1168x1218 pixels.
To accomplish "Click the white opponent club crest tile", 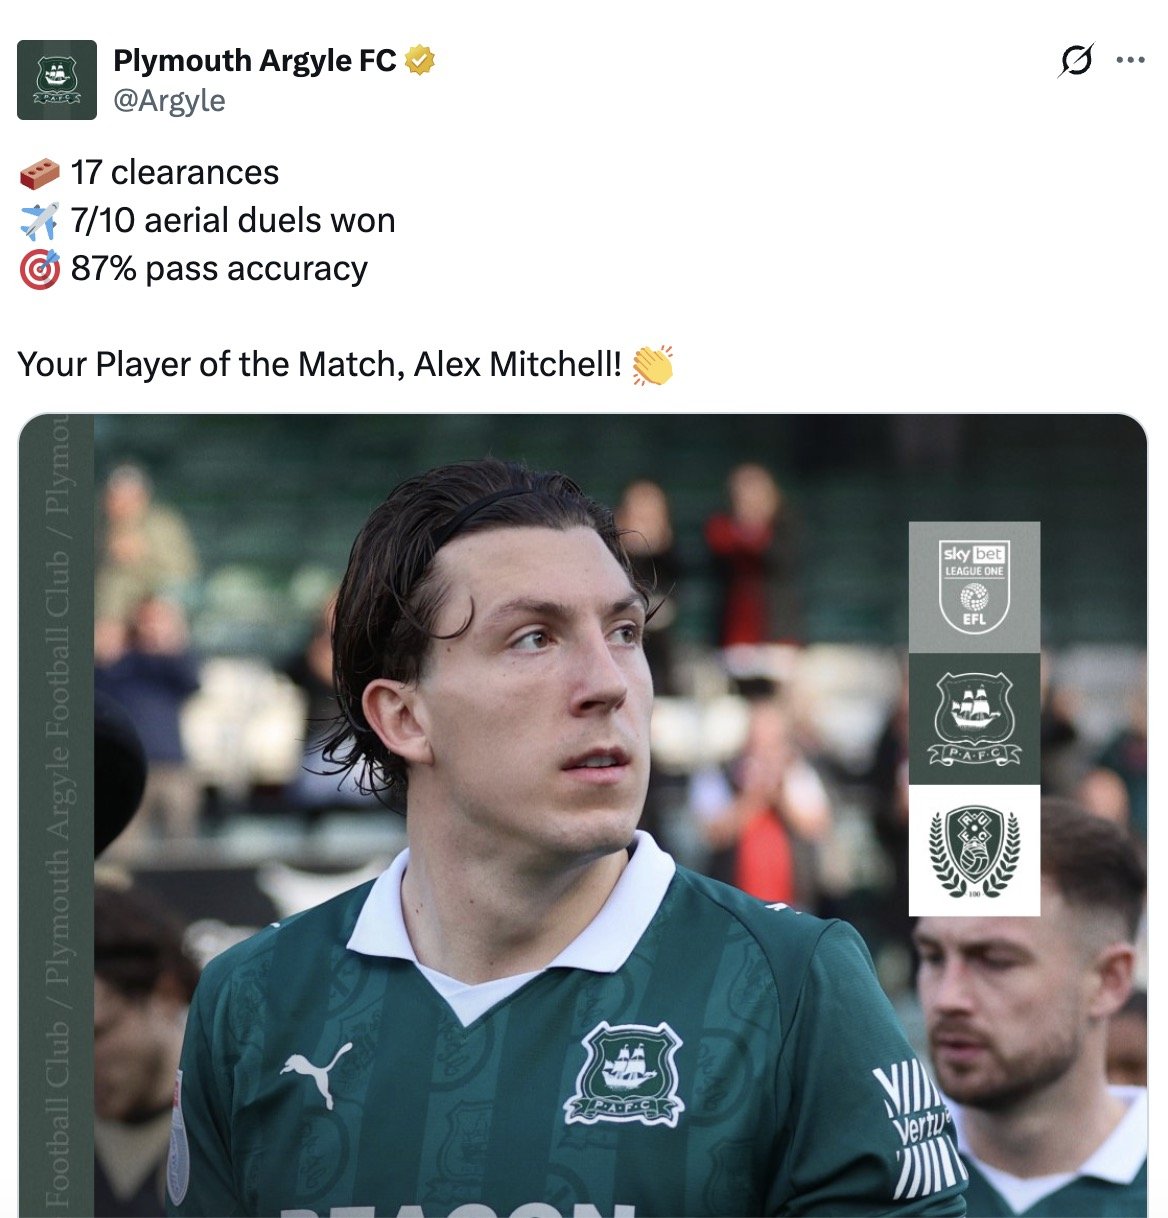I will click(974, 850).
